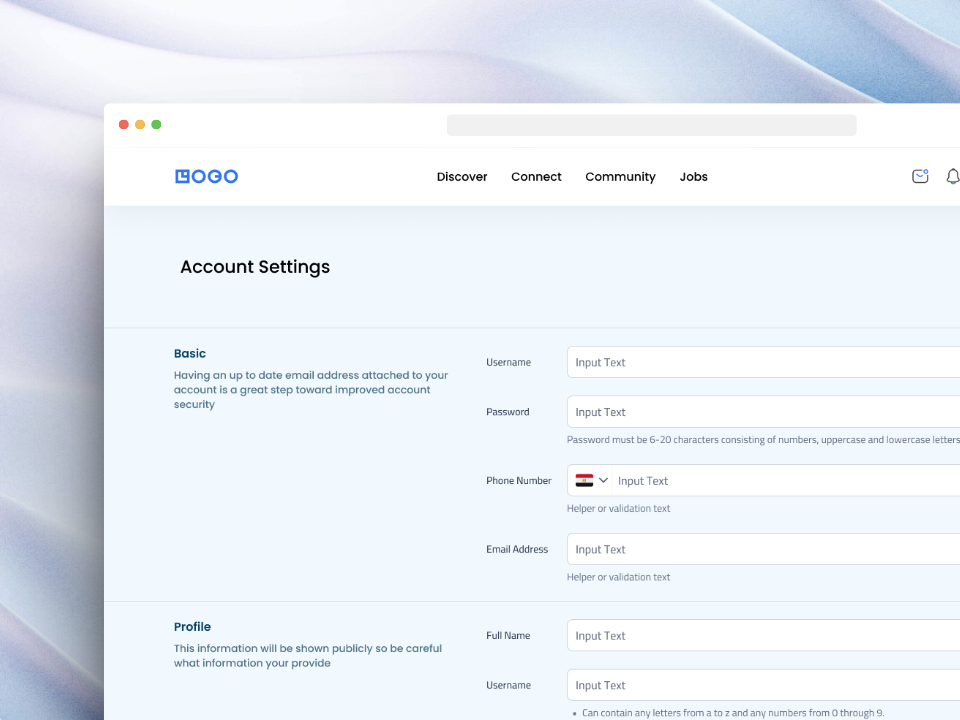Click the green maximize window button
This screenshot has height=720, width=960.
156,124
